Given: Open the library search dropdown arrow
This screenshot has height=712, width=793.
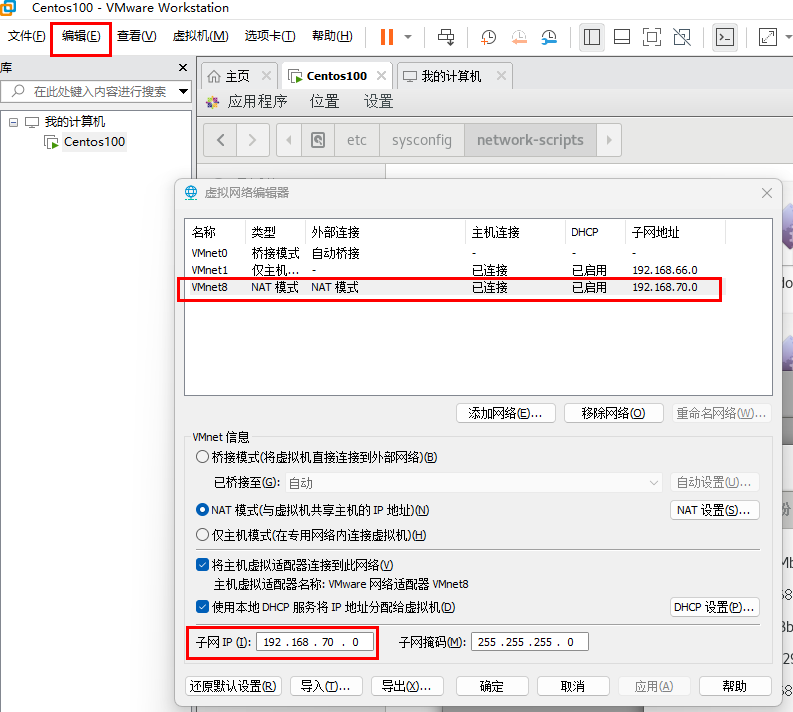Looking at the screenshot, I should (x=184, y=92).
